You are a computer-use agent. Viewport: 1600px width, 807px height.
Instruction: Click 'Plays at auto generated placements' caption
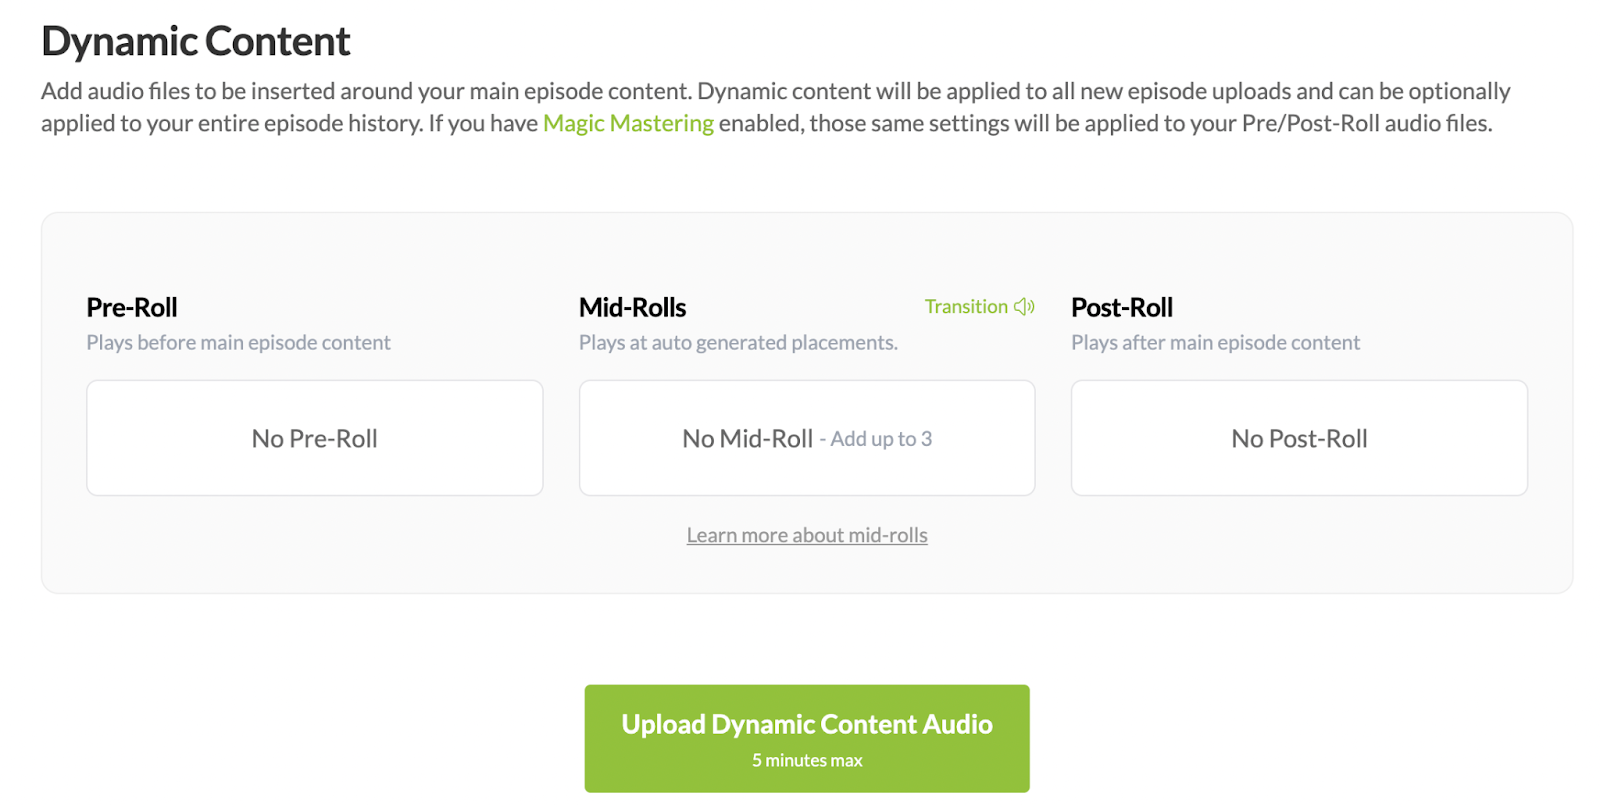coord(738,342)
